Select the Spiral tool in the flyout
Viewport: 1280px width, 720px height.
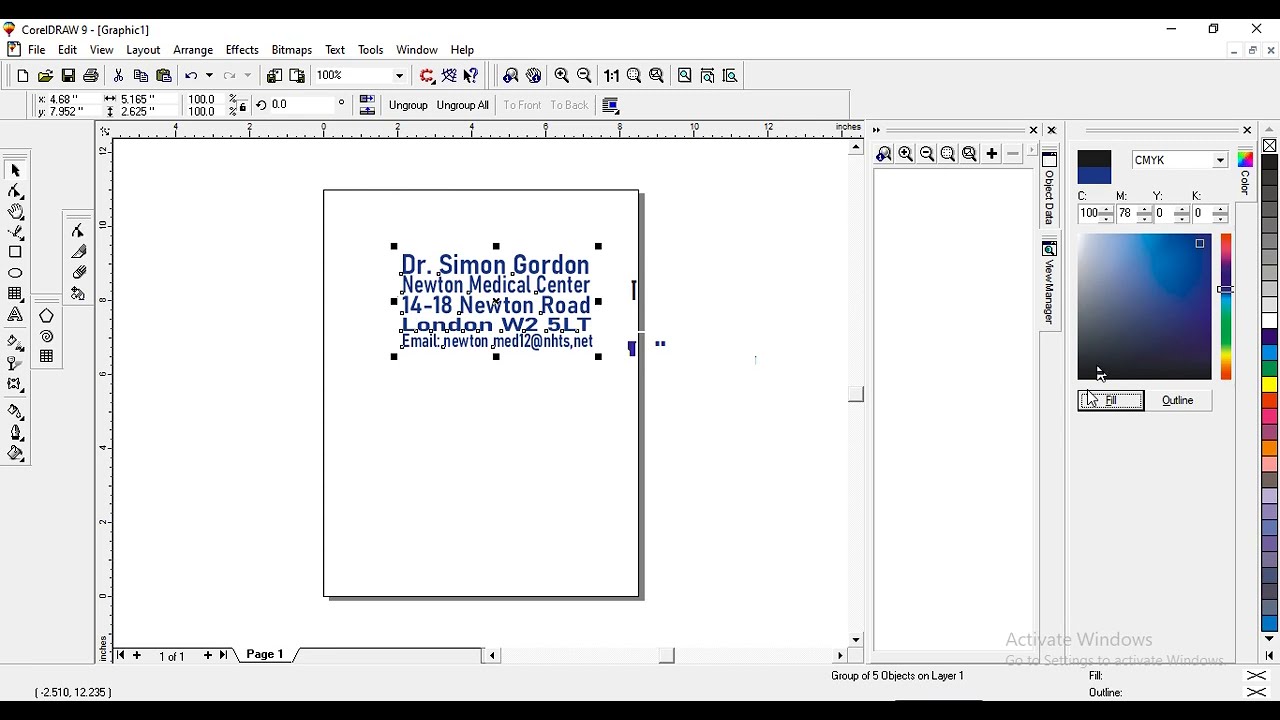pyautogui.click(x=47, y=337)
